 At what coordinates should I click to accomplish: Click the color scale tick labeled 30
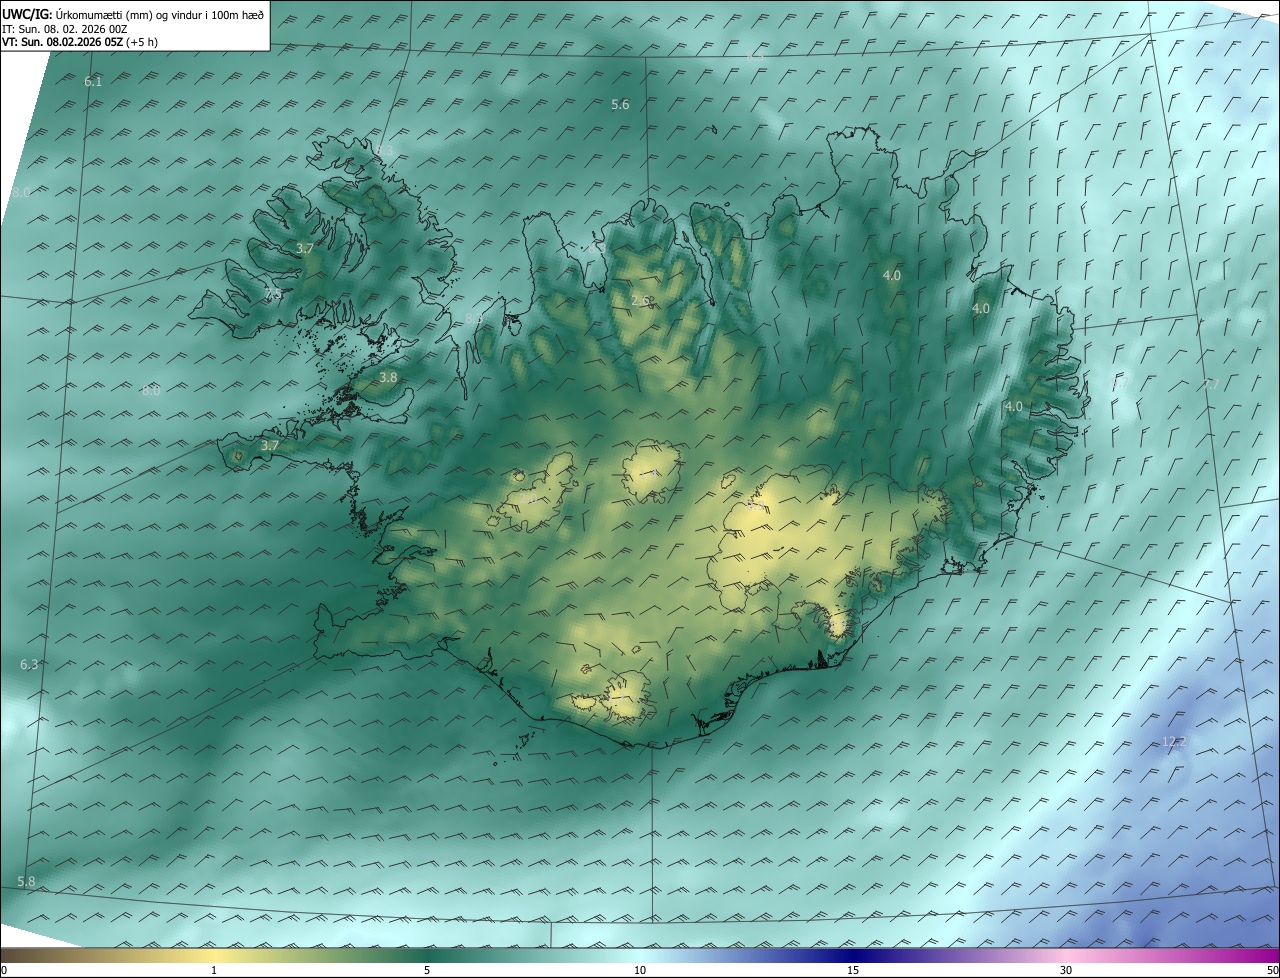point(1066,970)
